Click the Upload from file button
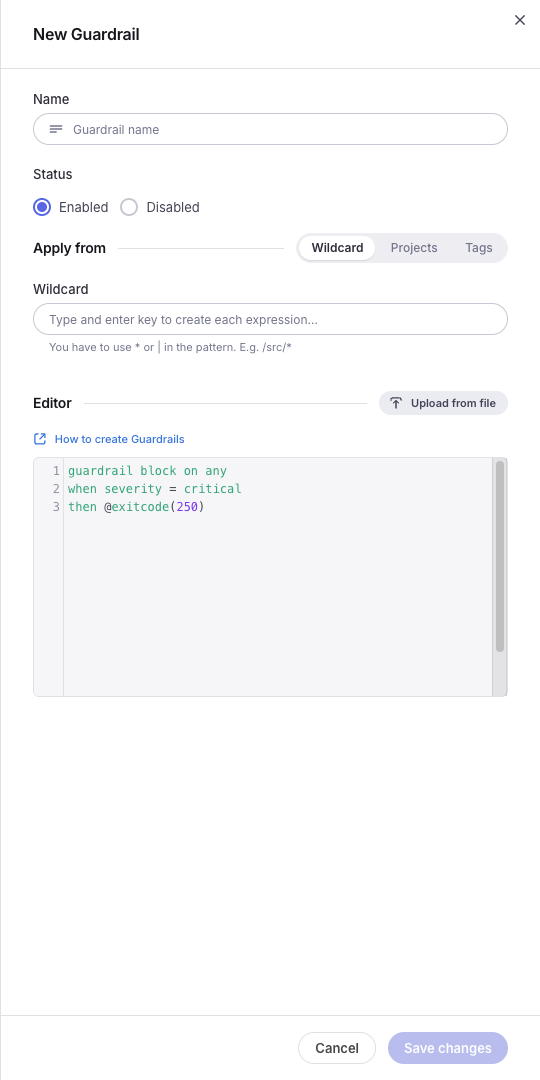This screenshot has height=1080, width=540. (x=443, y=403)
